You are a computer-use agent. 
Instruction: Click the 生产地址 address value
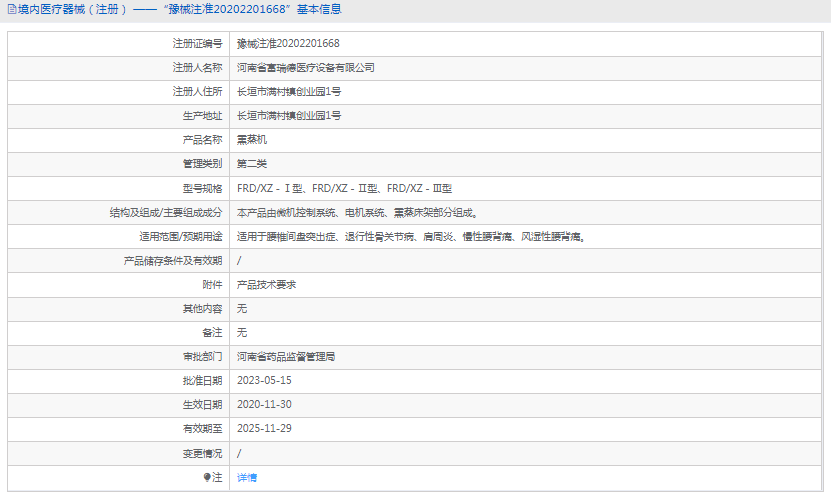click(x=289, y=116)
